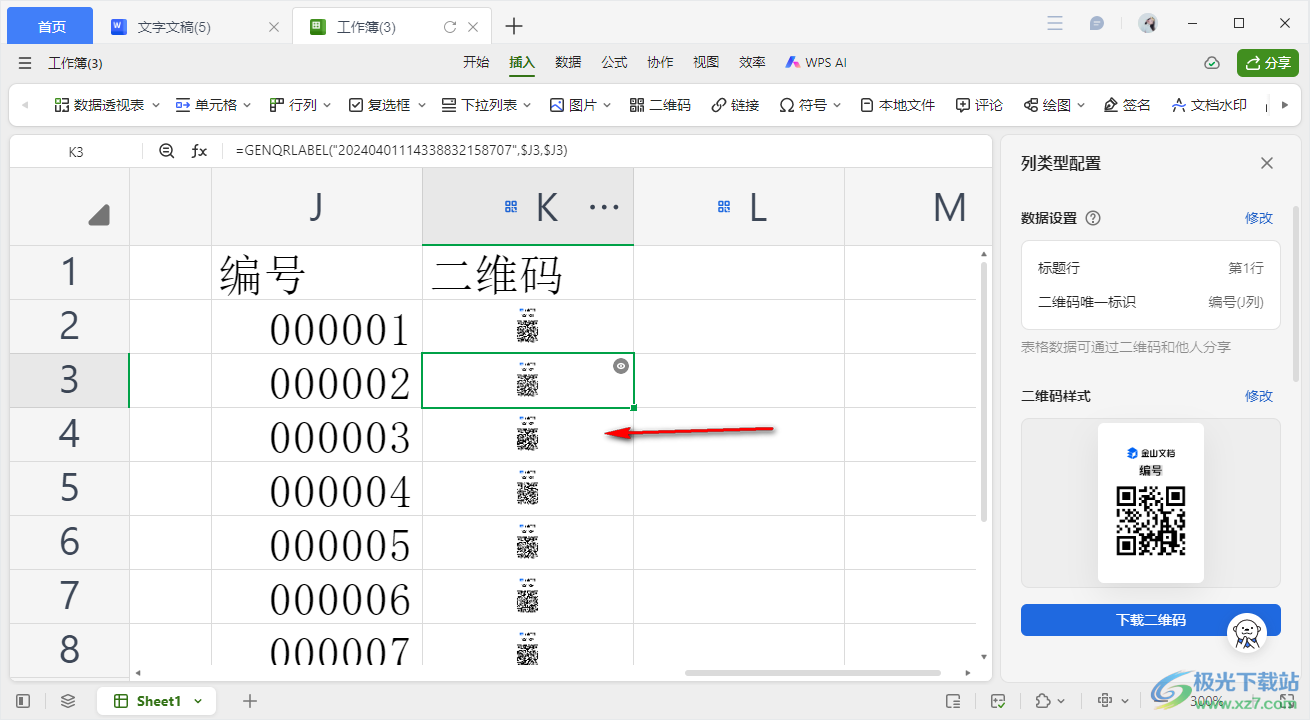Image resolution: width=1310 pixels, height=720 pixels.
Task: Open the layers icon in status bar
Action: pyautogui.click(x=68, y=701)
